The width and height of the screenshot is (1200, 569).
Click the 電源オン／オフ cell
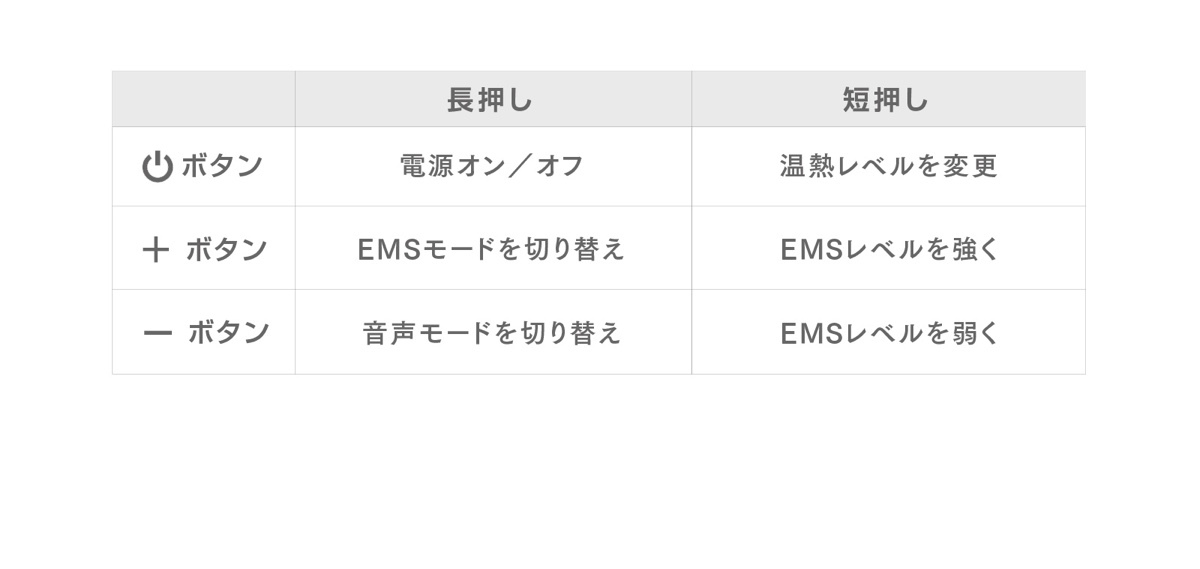tap(493, 167)
